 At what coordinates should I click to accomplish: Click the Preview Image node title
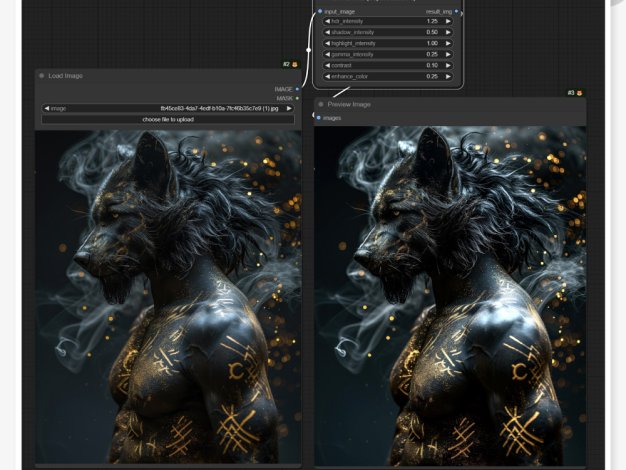[x=349, y=104]
